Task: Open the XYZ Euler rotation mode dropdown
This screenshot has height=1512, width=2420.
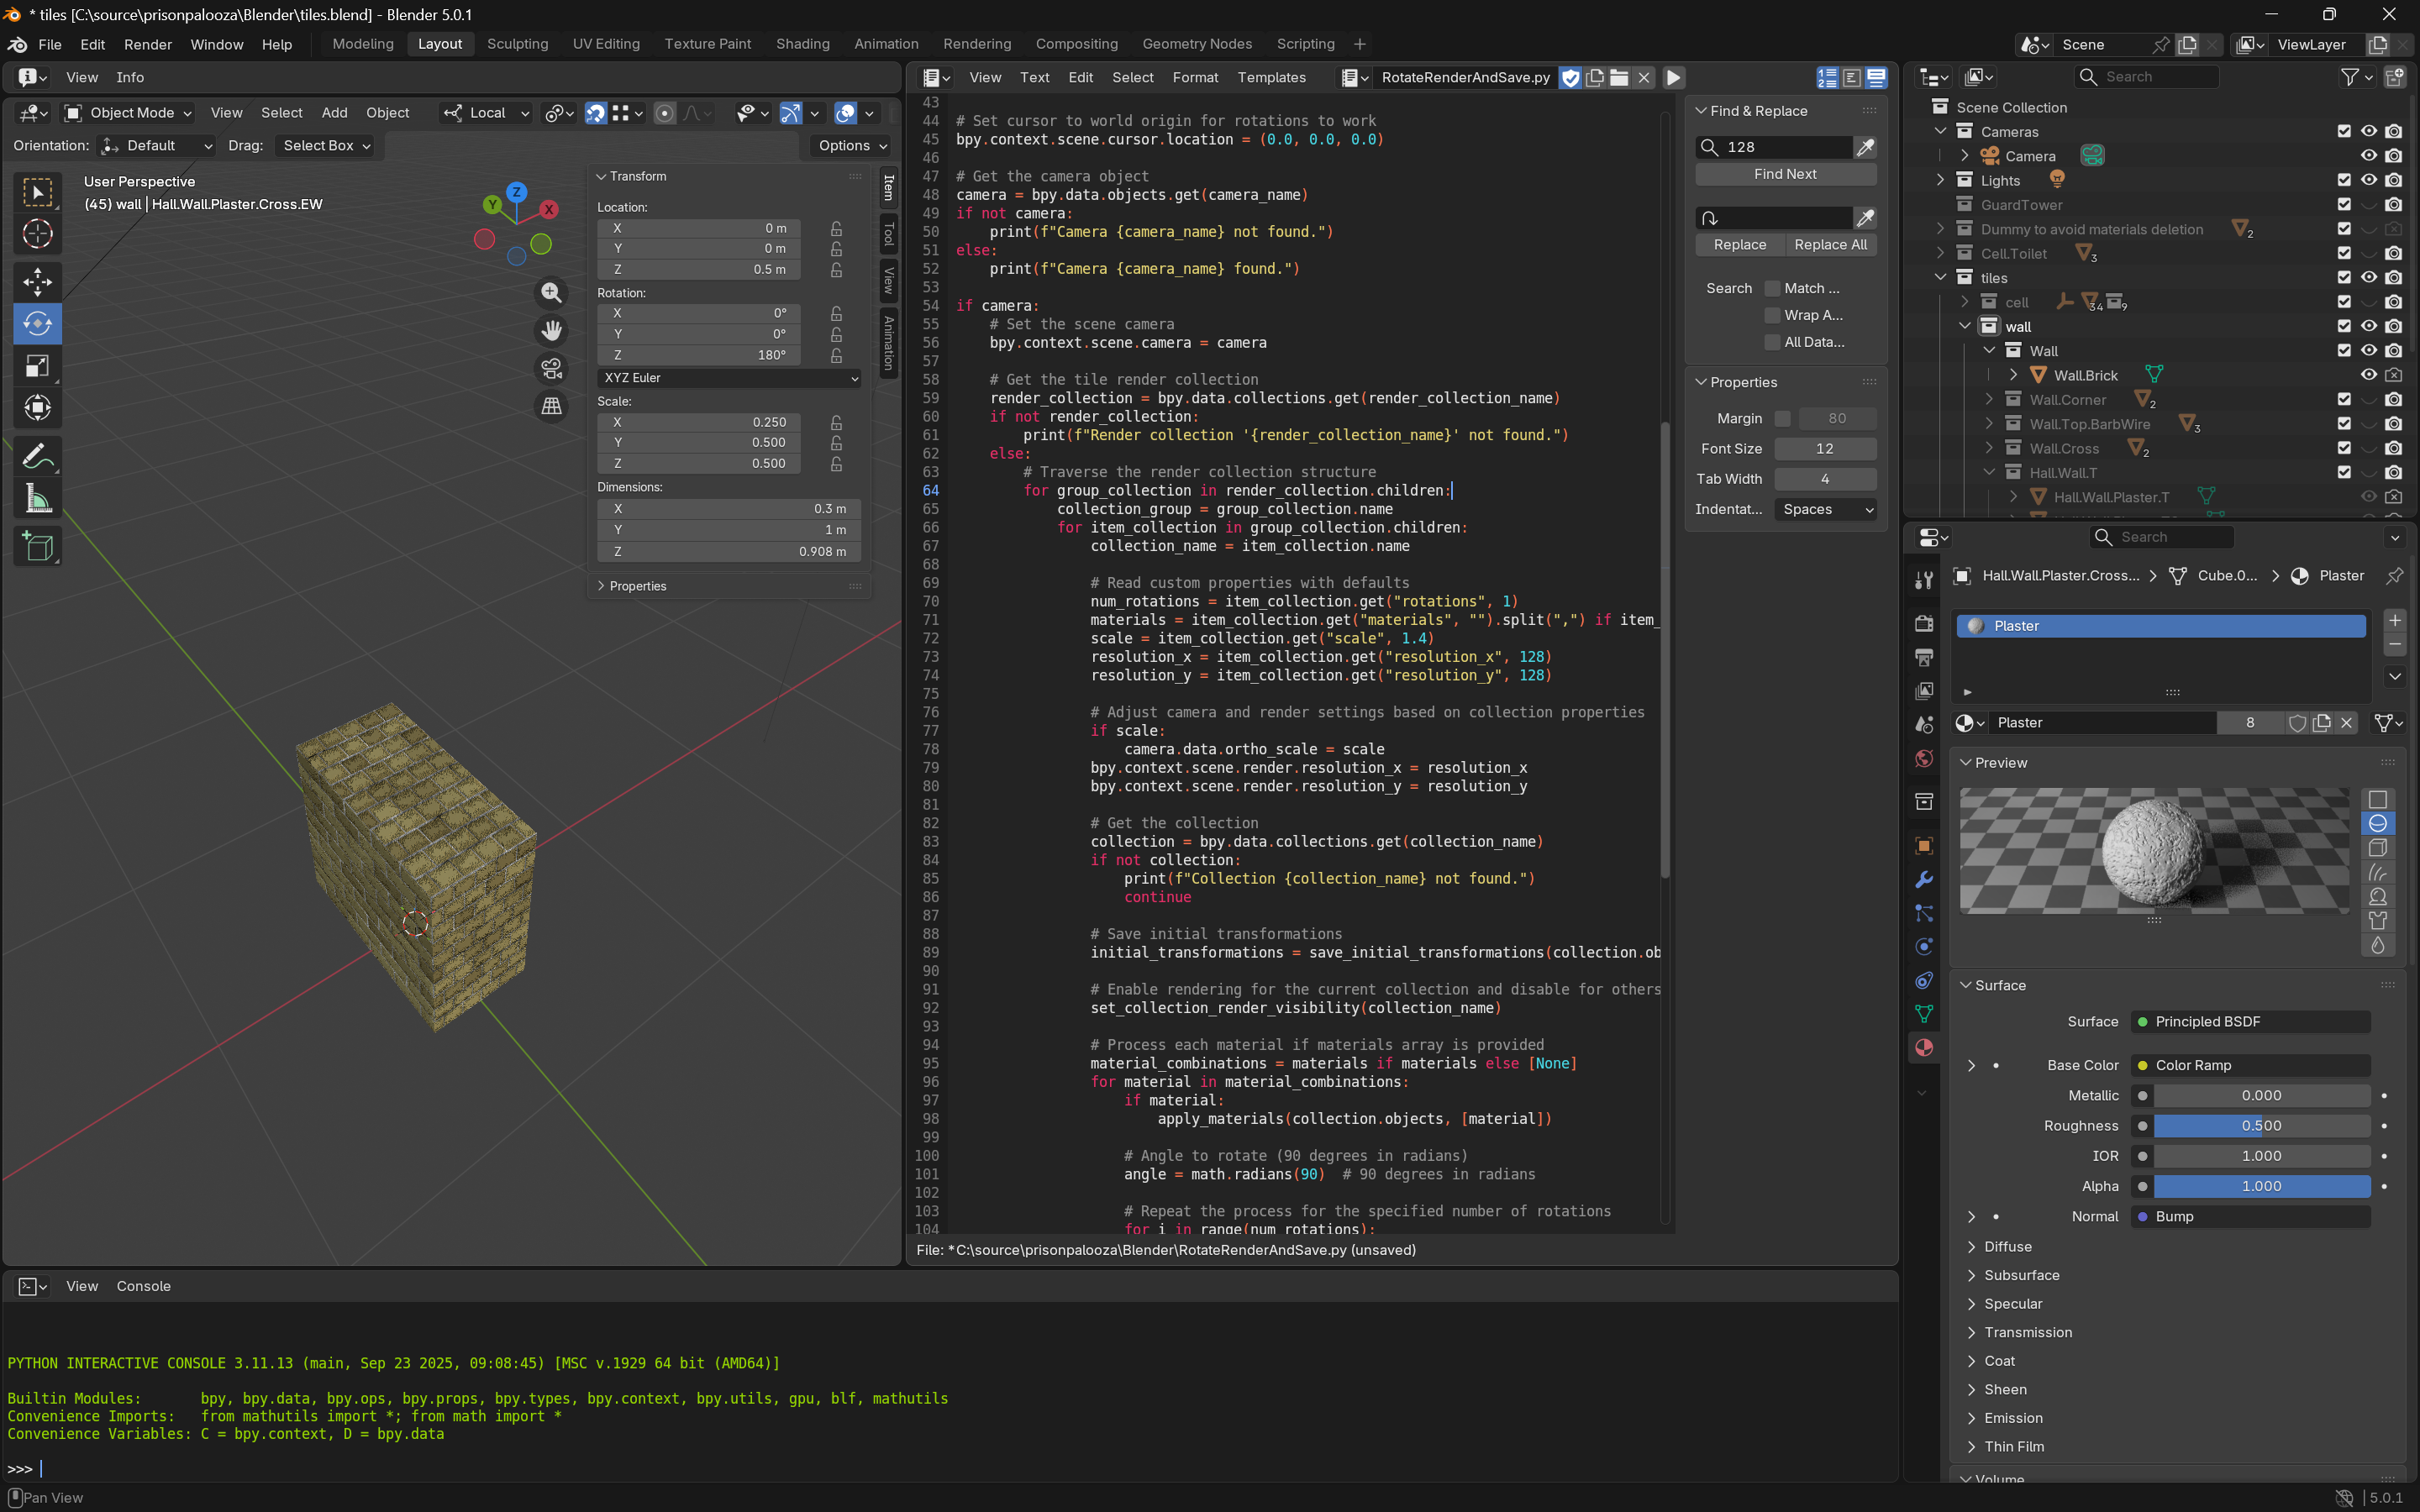Action: coord(729,378)
